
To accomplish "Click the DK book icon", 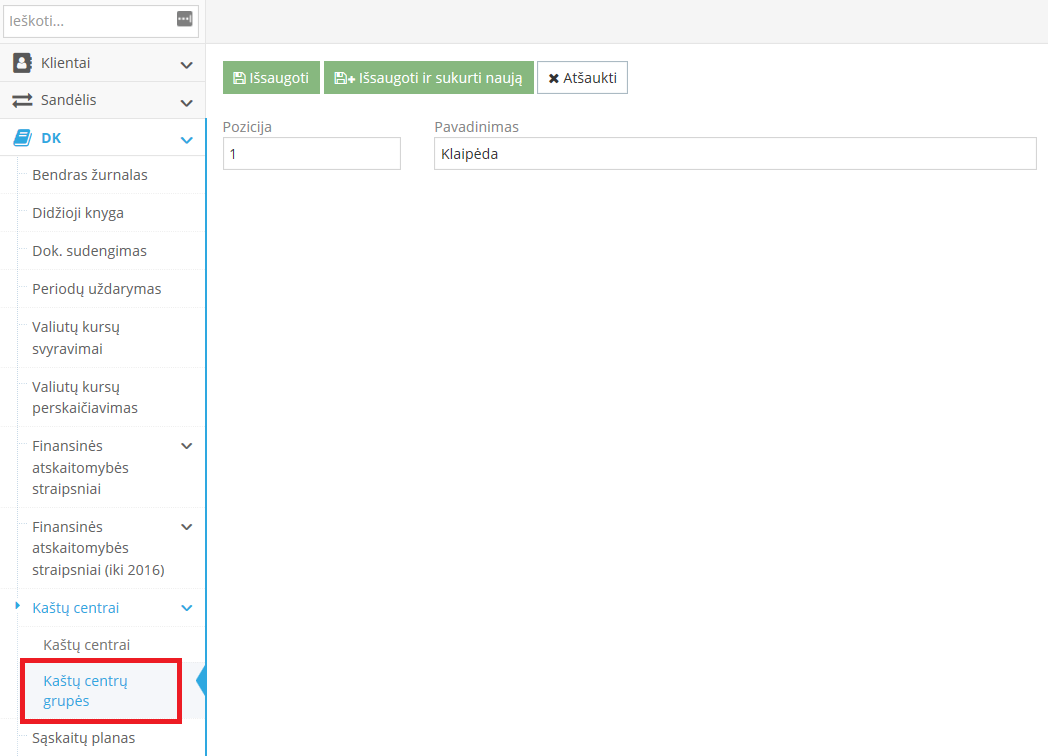I will [22, 139].
